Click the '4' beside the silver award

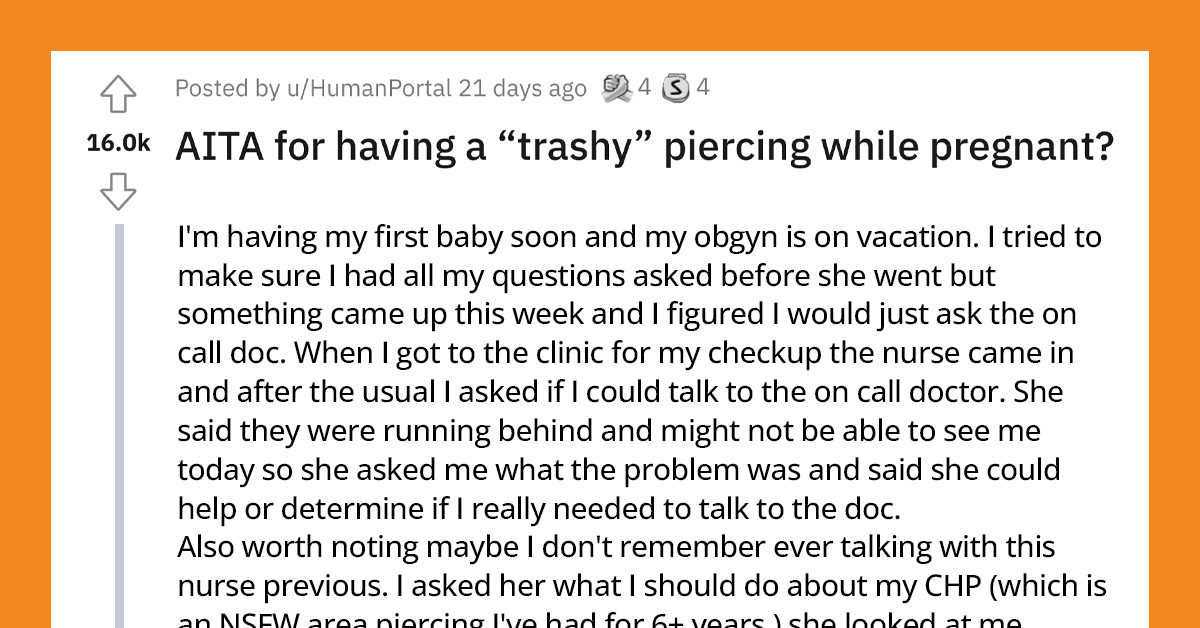pyautogui.click(x=703, y=87)
